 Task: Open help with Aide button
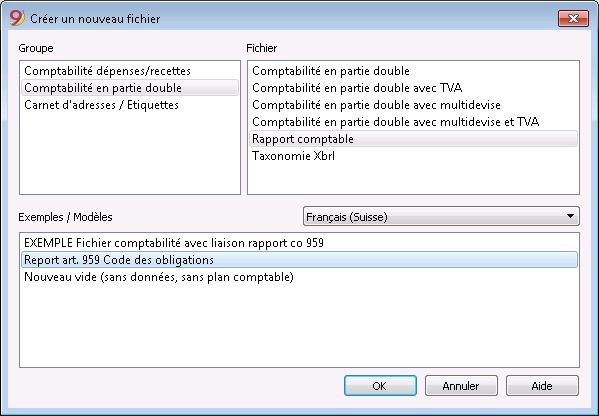(542, 386)
